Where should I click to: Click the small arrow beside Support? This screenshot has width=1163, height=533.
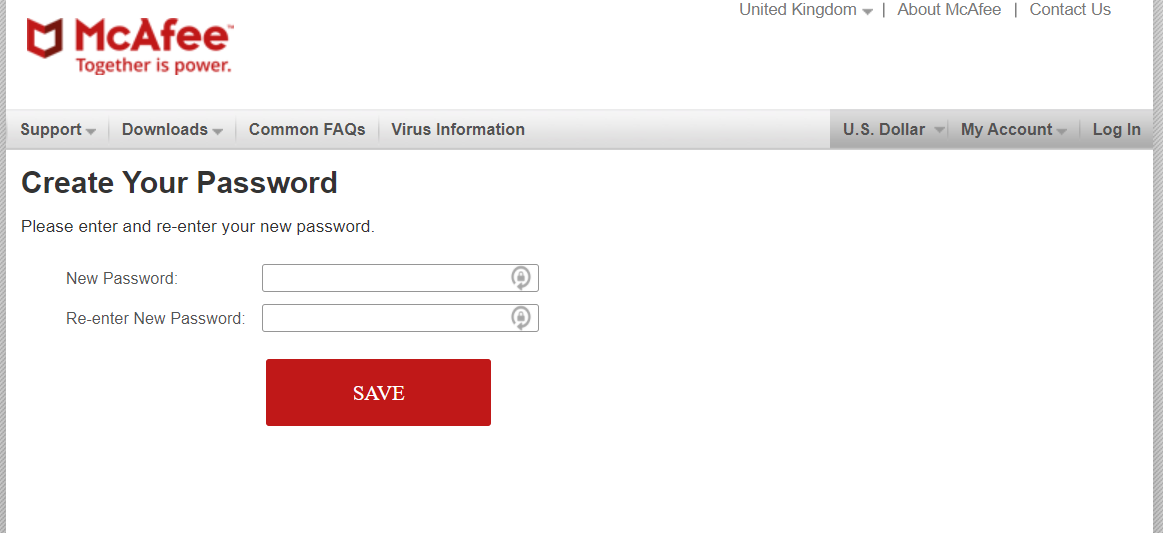point(90,131)
